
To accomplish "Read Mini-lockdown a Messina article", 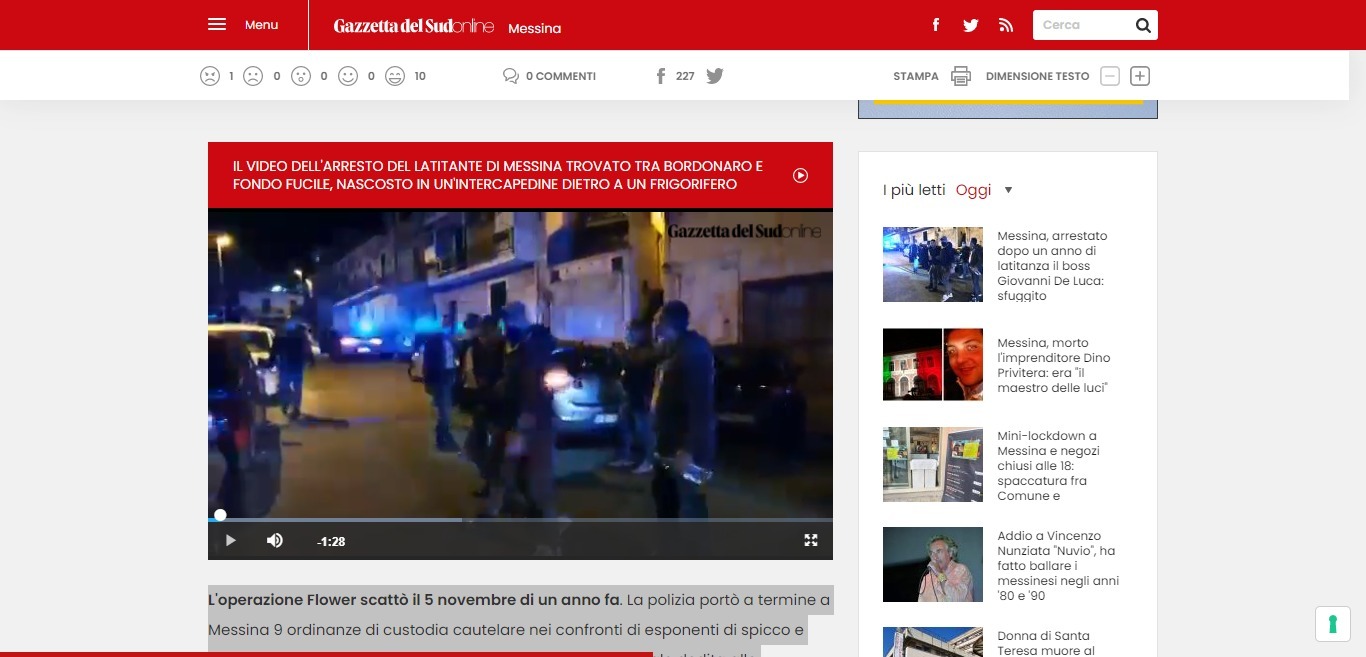I will (1048, 466).
